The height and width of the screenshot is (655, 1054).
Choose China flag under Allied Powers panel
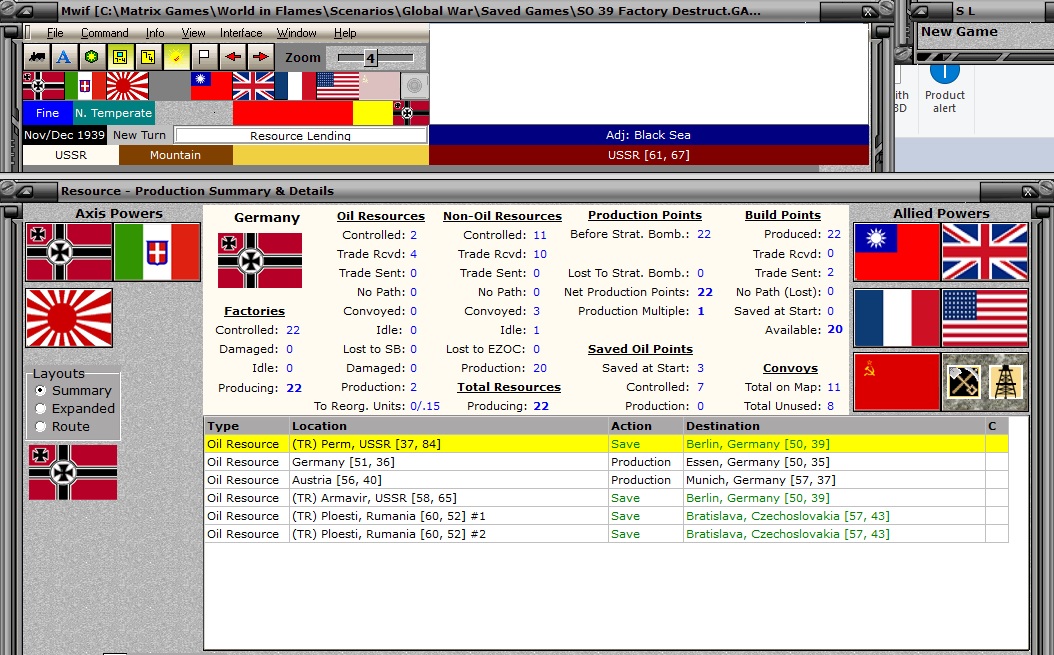[897, 252]
